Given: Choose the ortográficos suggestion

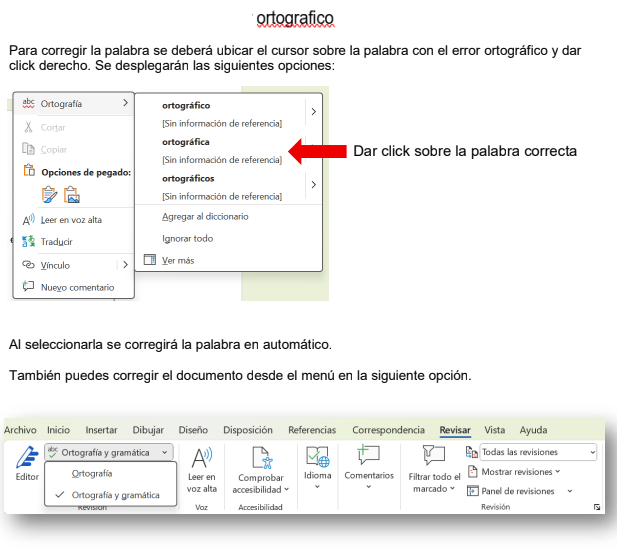Looking at the screenshot, I should (188, 179).
